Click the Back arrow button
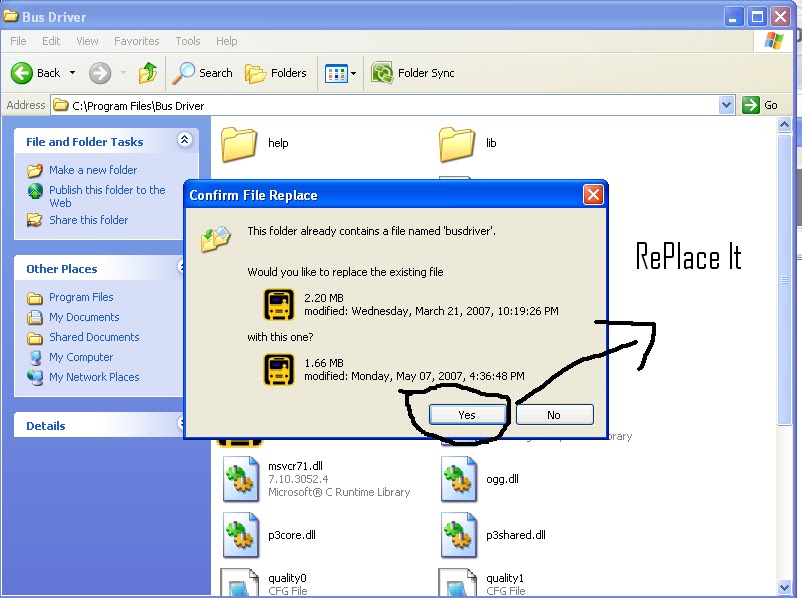Image resolution: width=802 pixels, height=598 pixels. pos(21,73)
